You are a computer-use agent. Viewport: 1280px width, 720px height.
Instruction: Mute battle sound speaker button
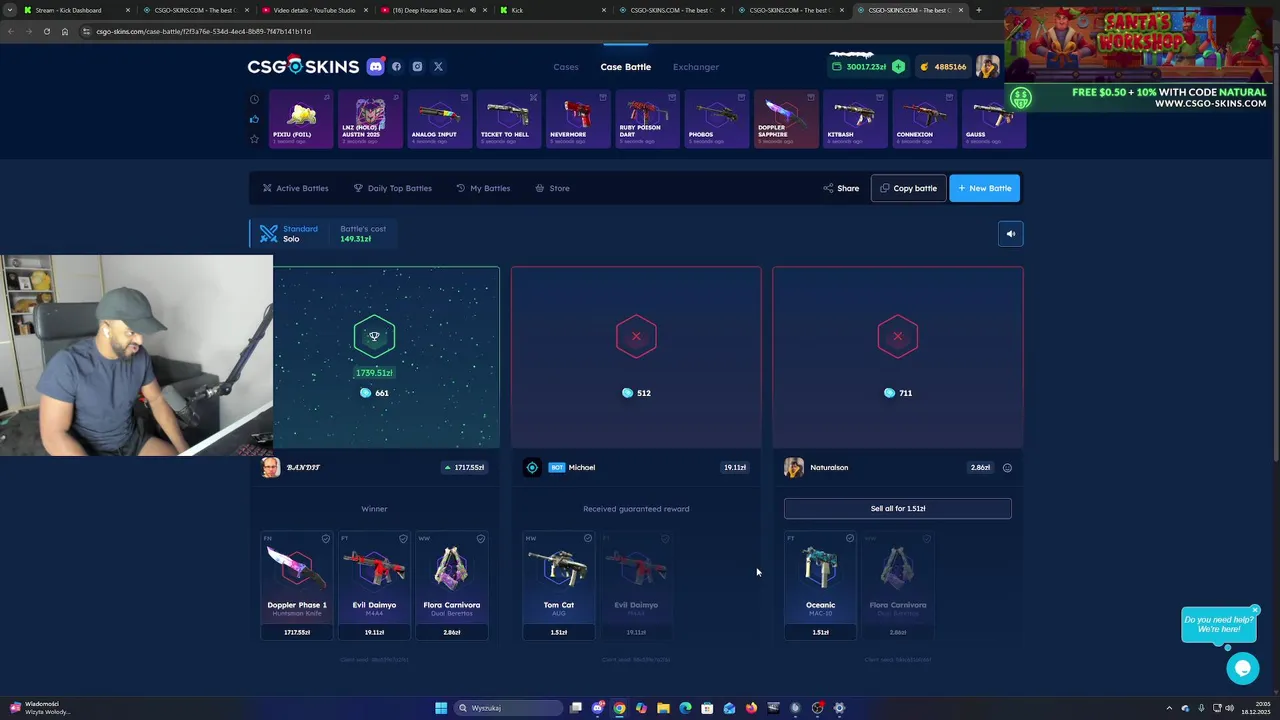click(x=1010, y=234)
